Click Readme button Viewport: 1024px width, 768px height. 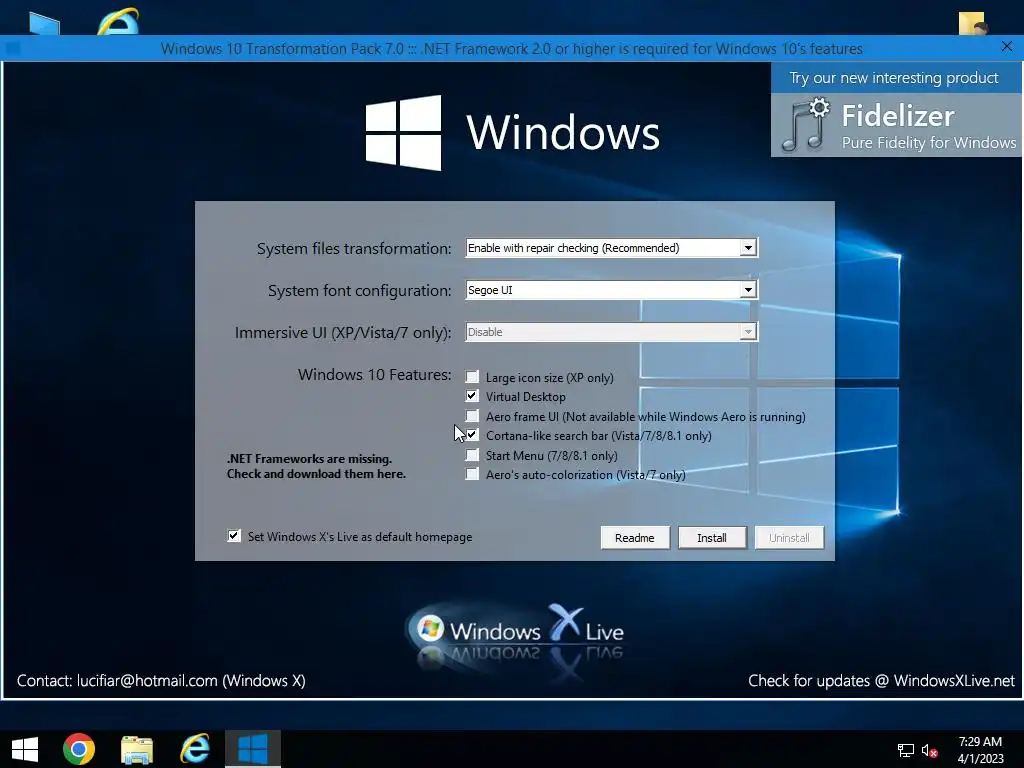(635, 537)
